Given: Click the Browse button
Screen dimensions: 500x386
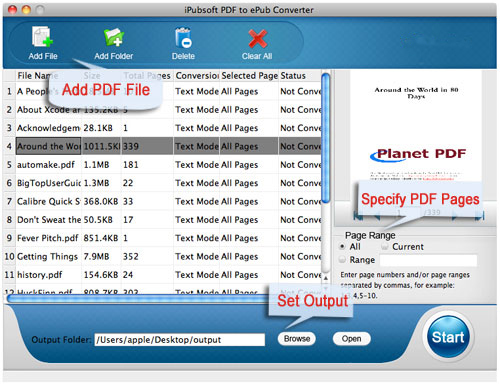Looking at the screenshot, I should pyautogui.click(x=297, y=339).
